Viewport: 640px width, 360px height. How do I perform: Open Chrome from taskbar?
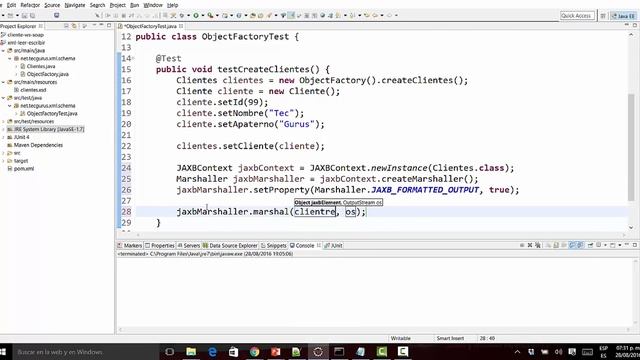255,352
